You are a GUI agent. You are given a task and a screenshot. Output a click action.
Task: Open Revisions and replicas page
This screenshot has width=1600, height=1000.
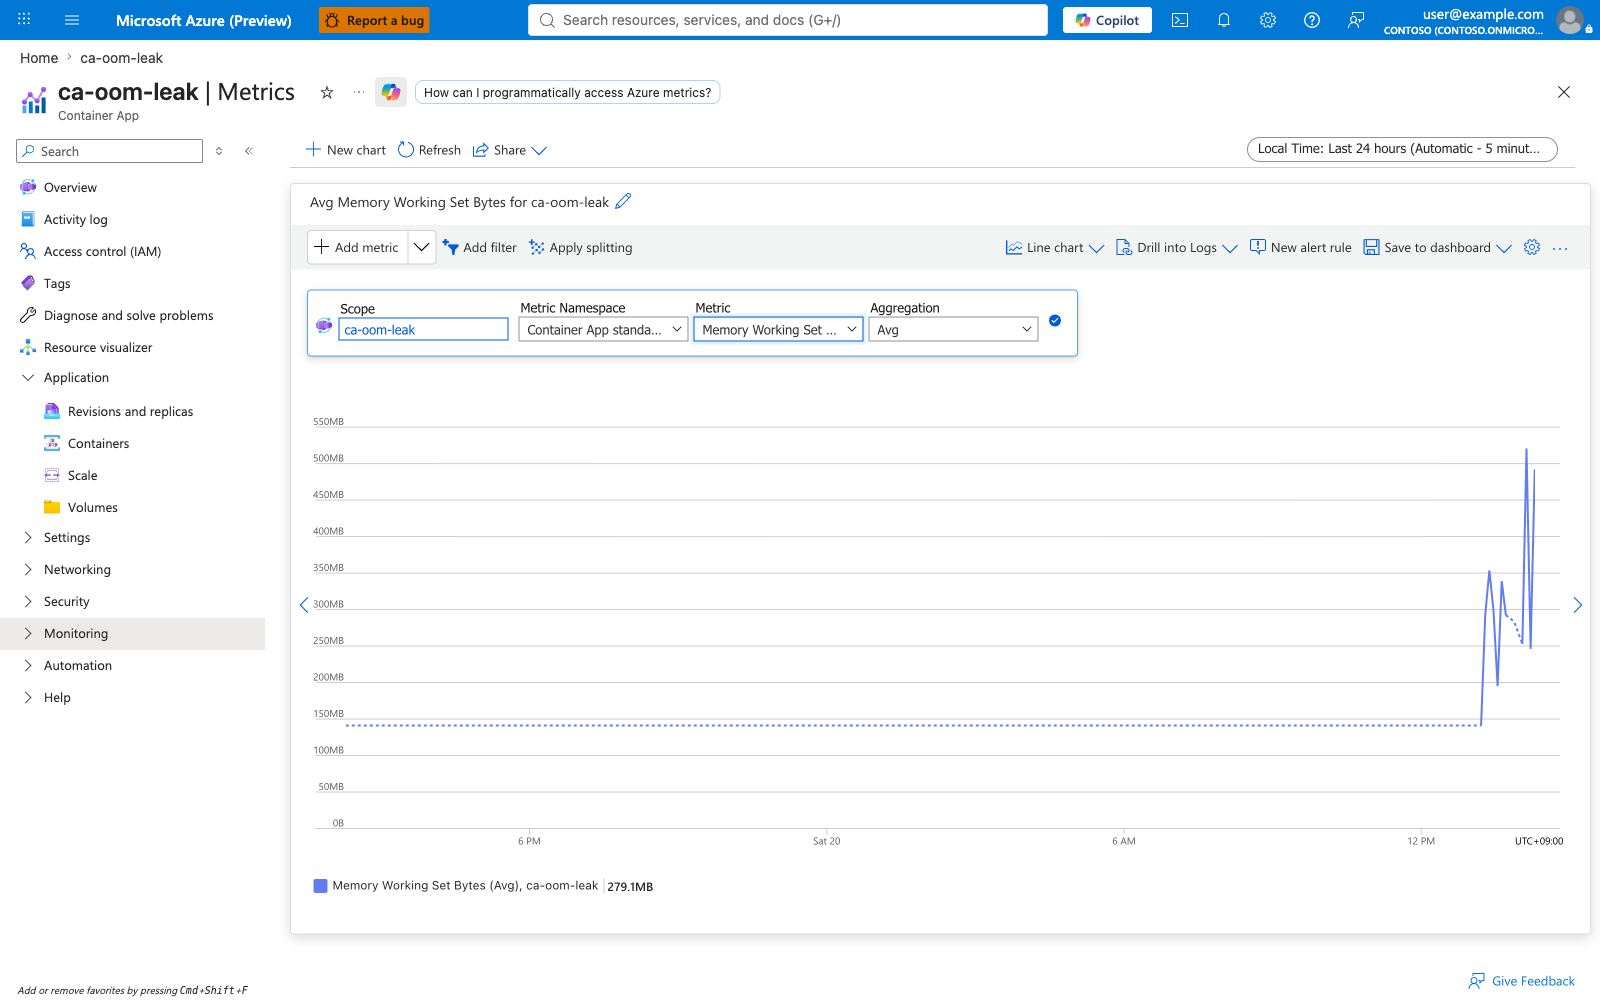tap(130, 412)
